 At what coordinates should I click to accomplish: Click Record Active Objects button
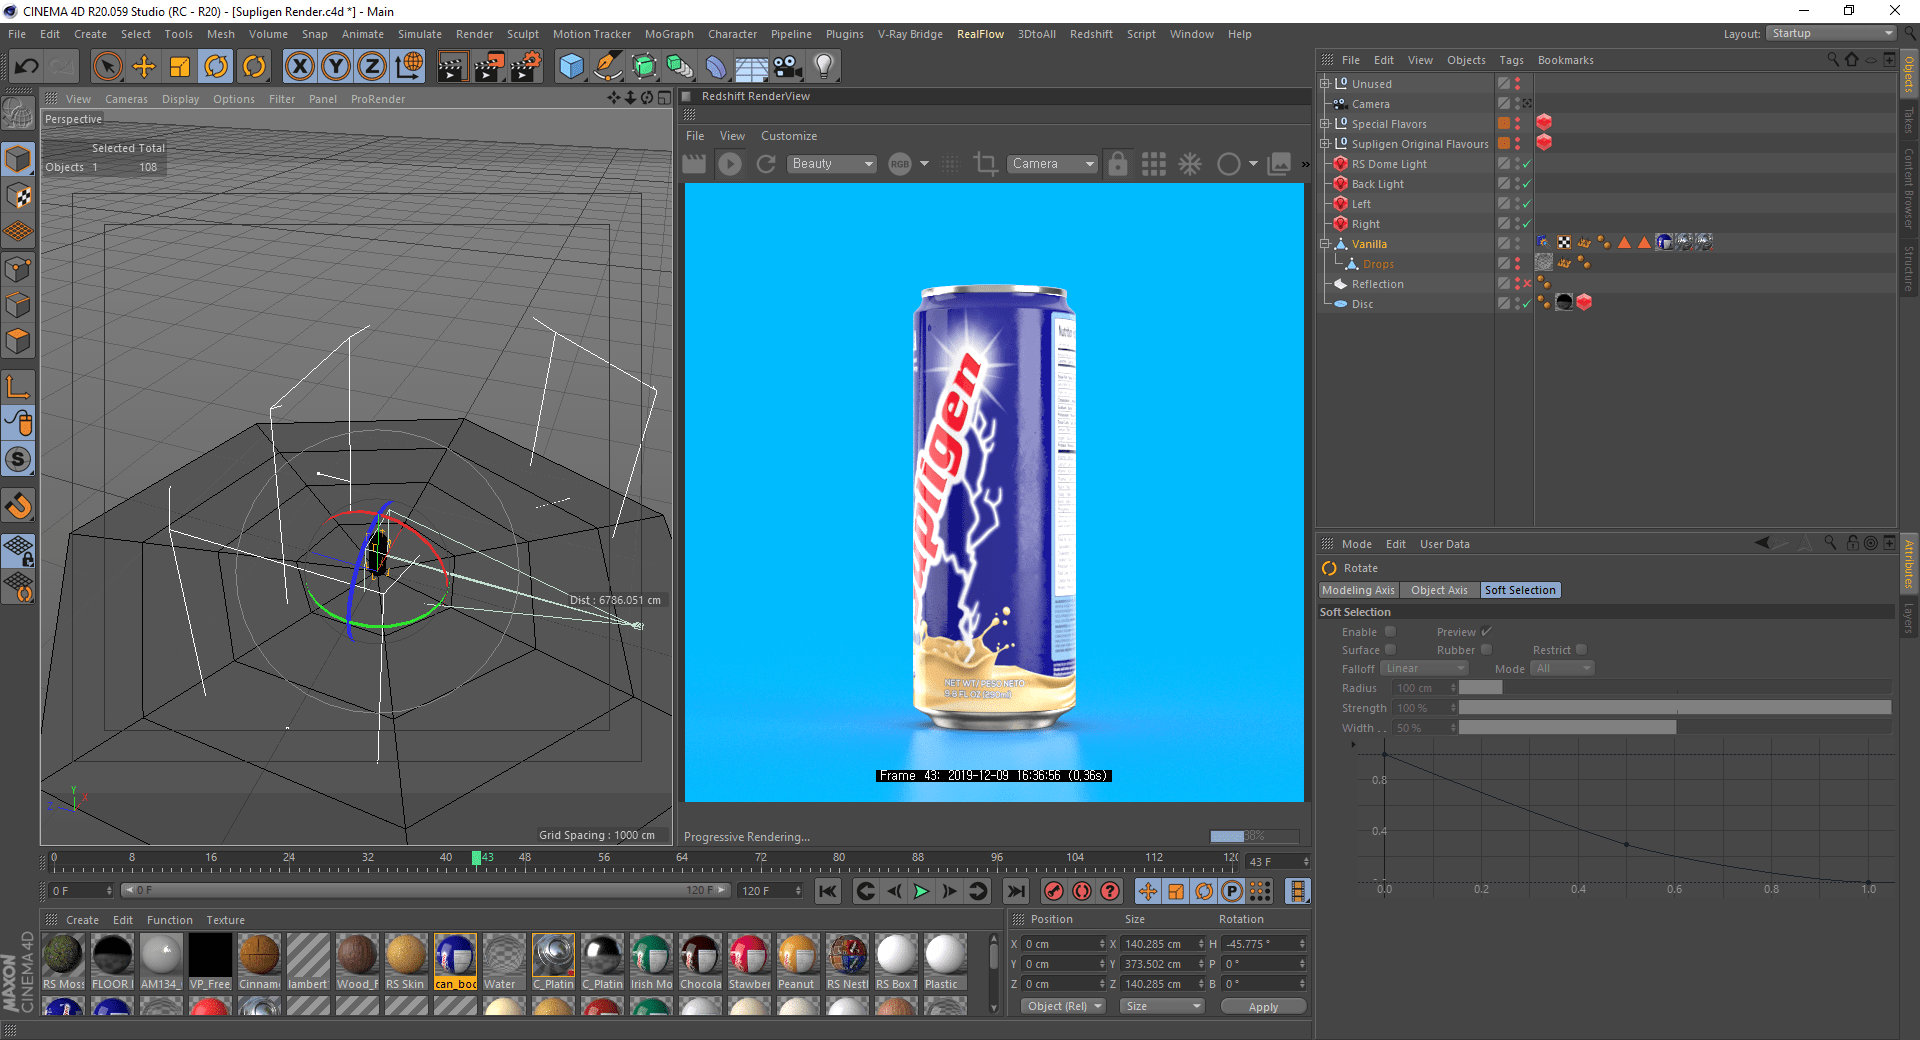(1053, 891)
